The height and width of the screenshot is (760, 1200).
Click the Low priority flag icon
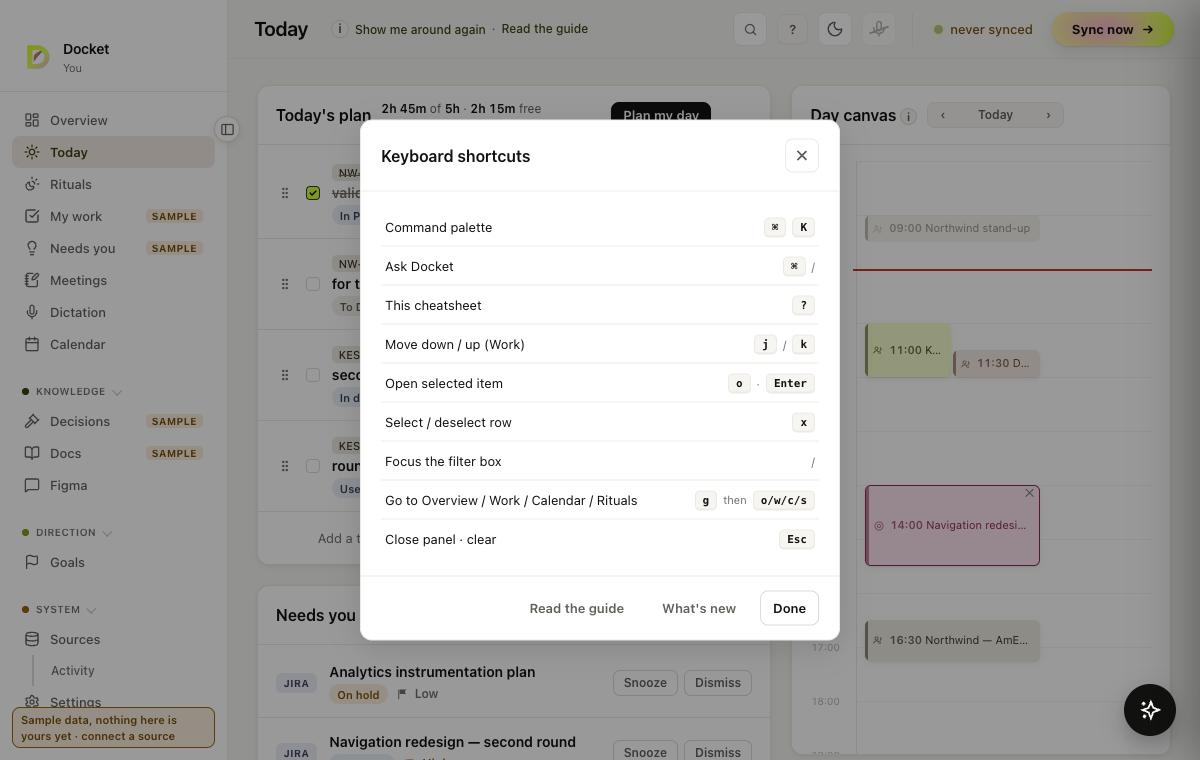(x=402, y=694)
